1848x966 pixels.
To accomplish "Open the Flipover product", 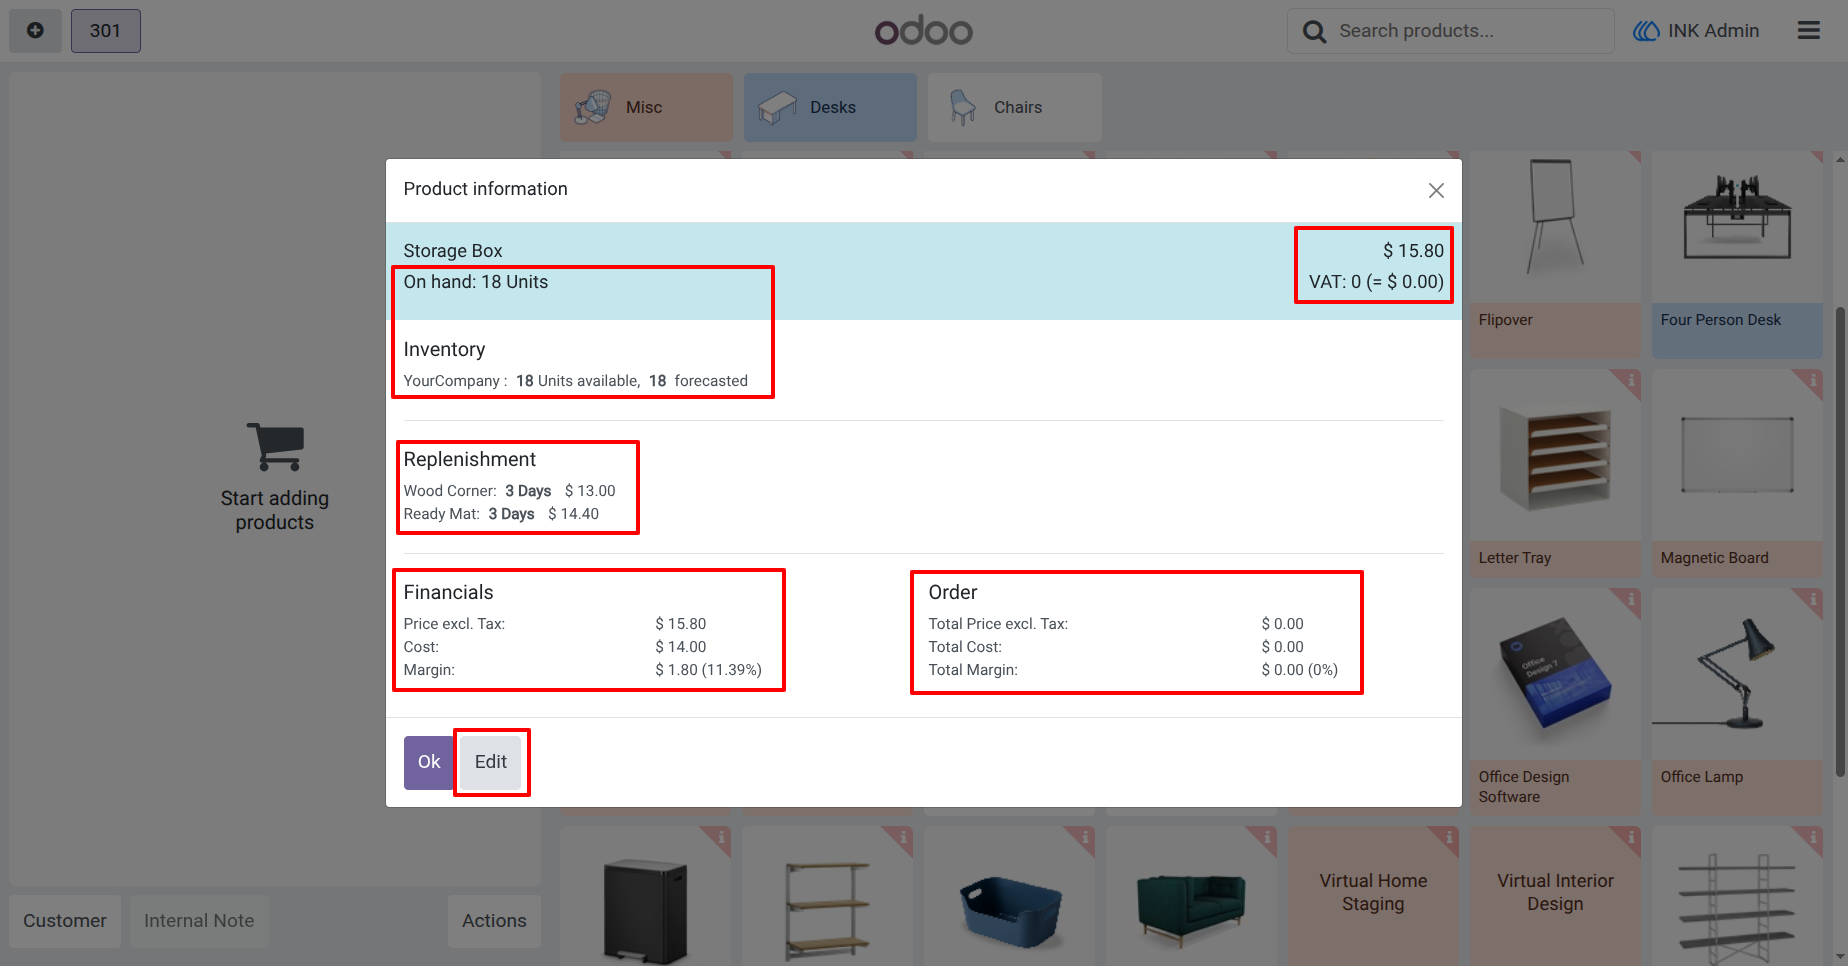I will tap(1555, 255).
